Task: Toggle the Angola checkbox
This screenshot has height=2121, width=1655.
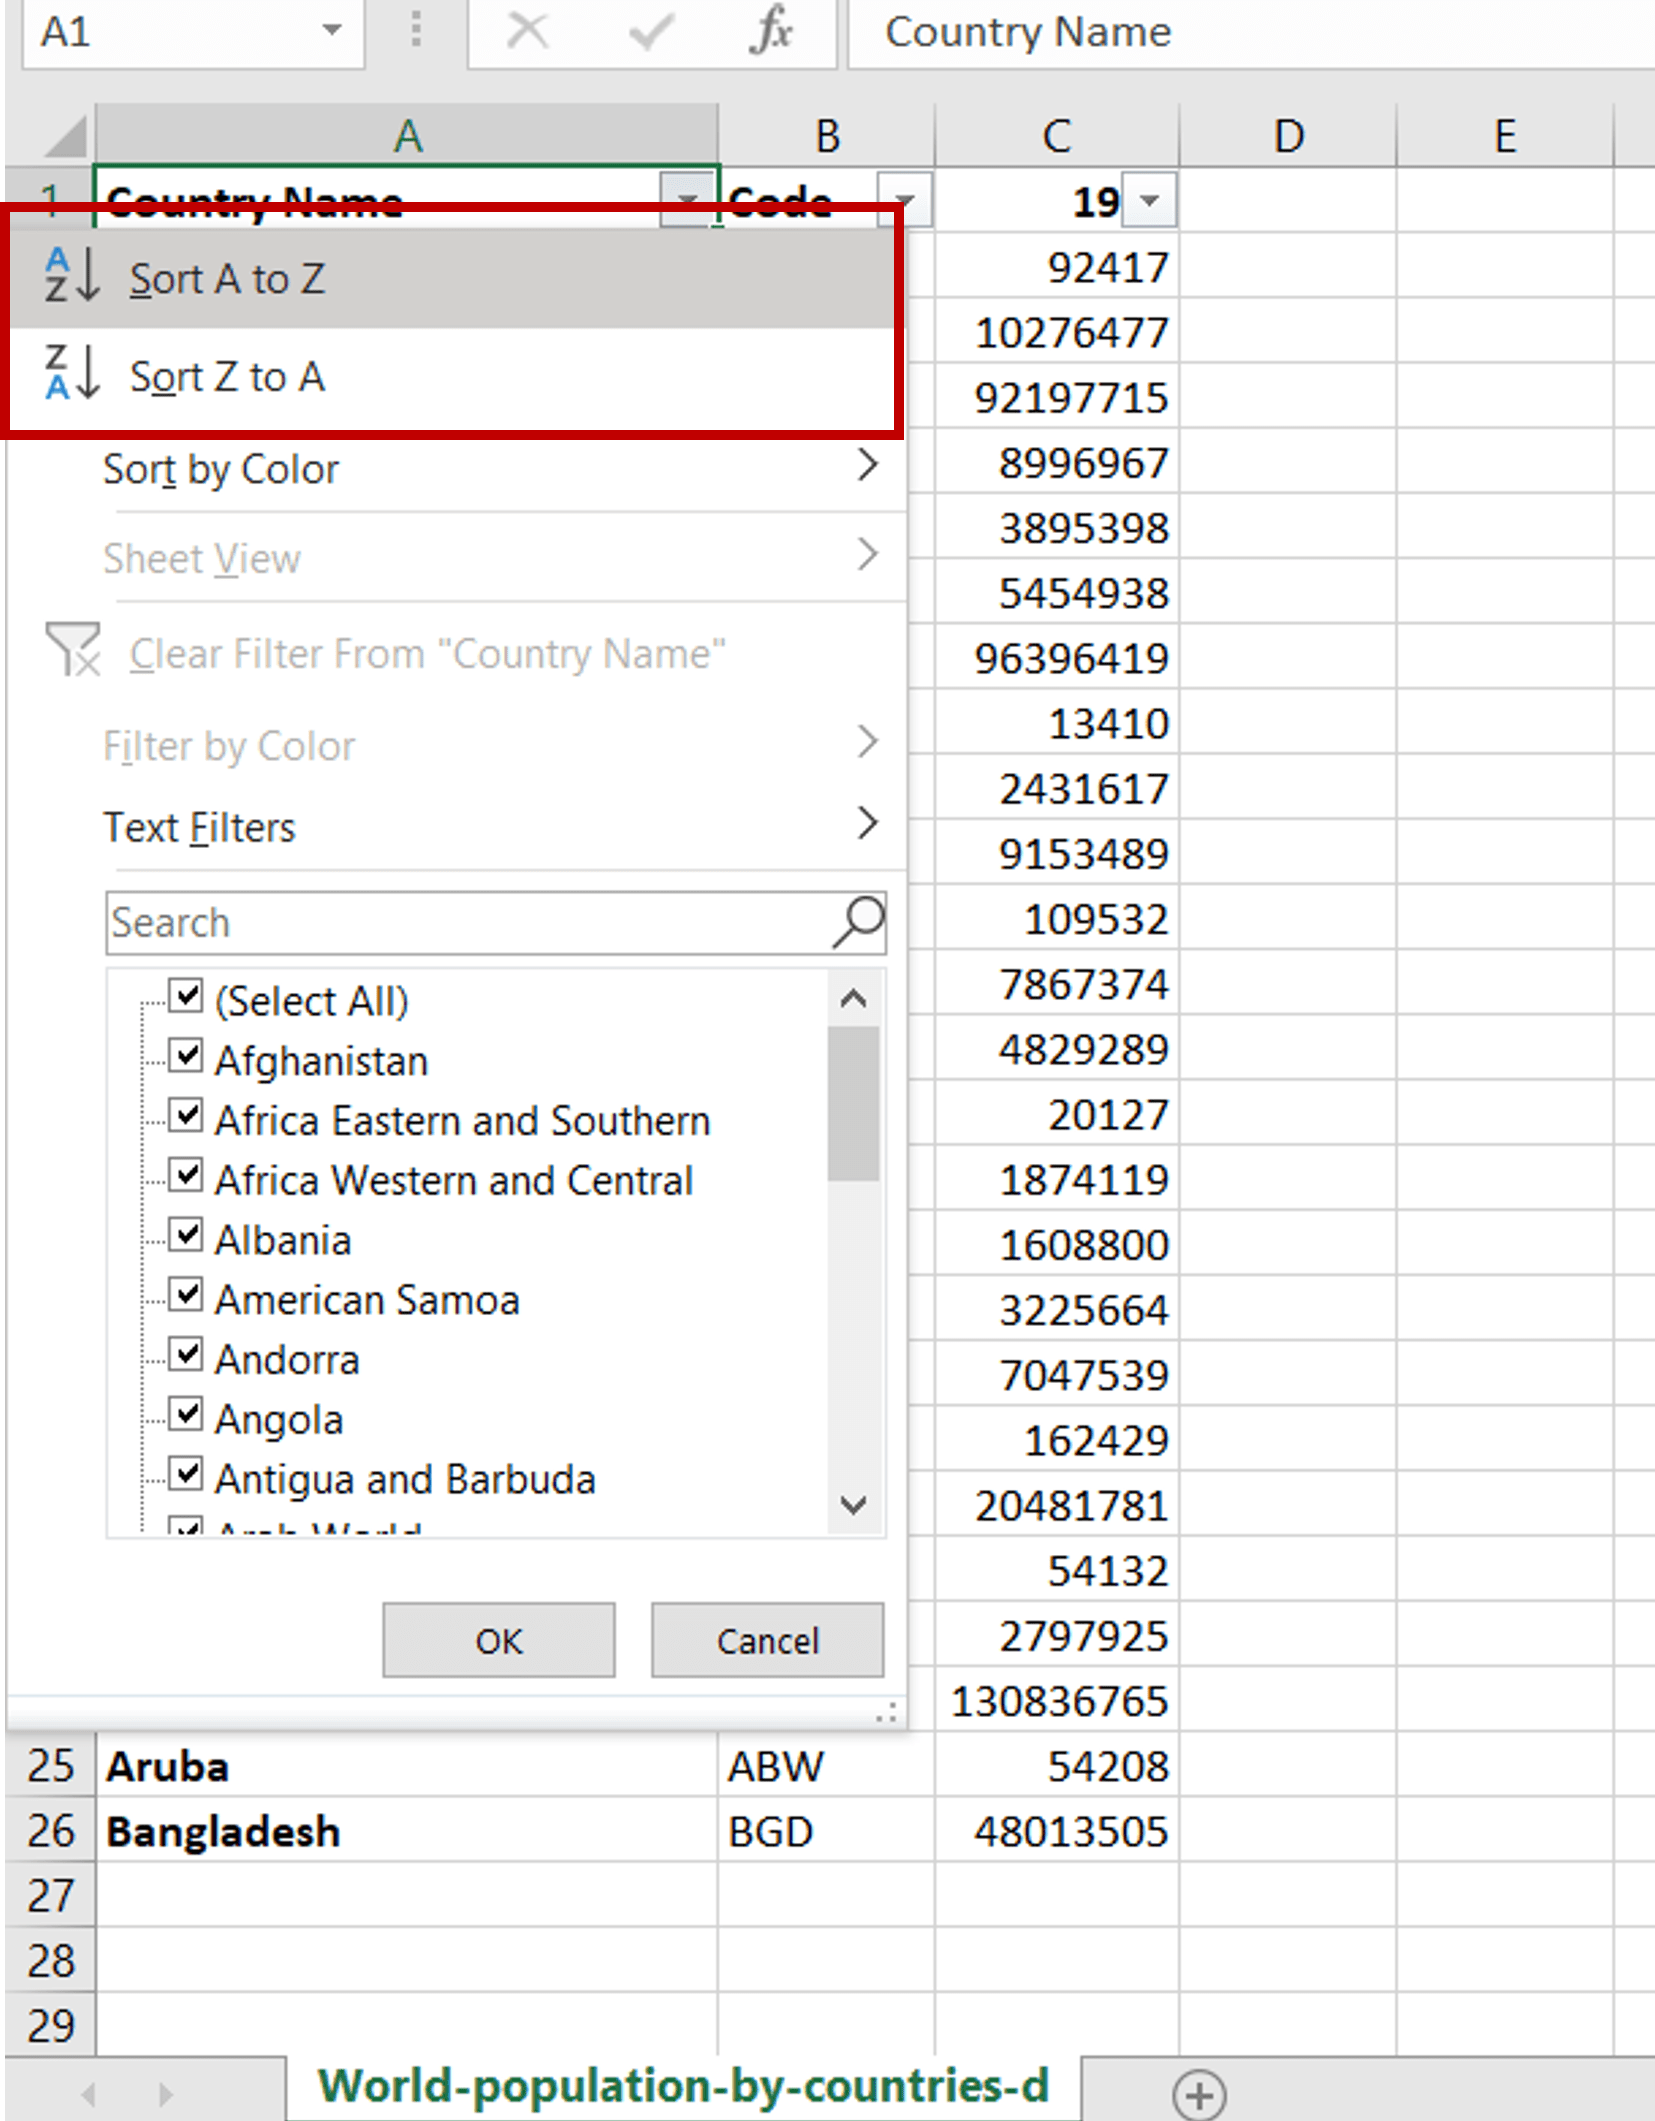Action: coord(184,1414)
